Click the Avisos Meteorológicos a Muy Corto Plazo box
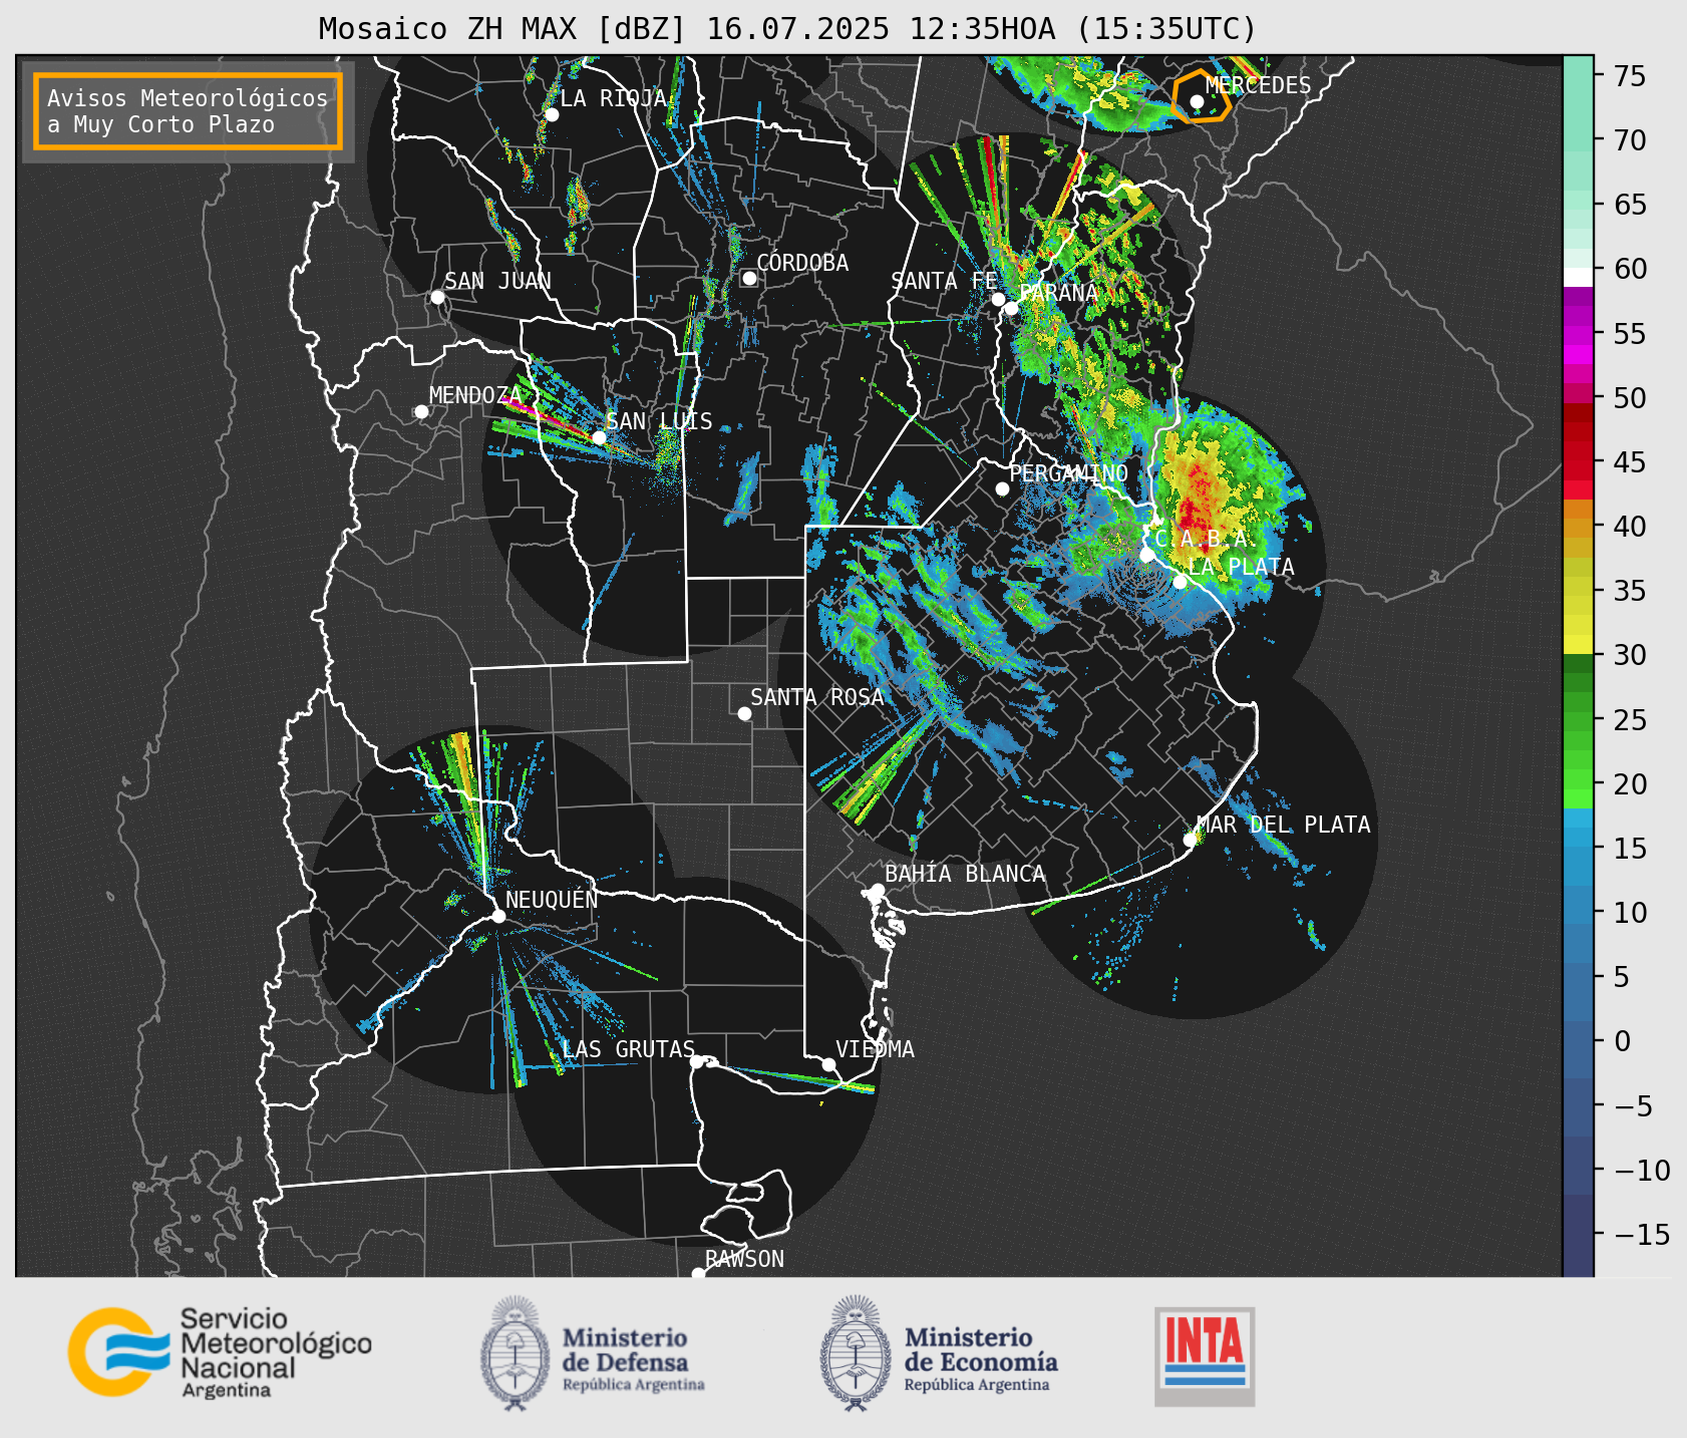 (x=188, y=111)
